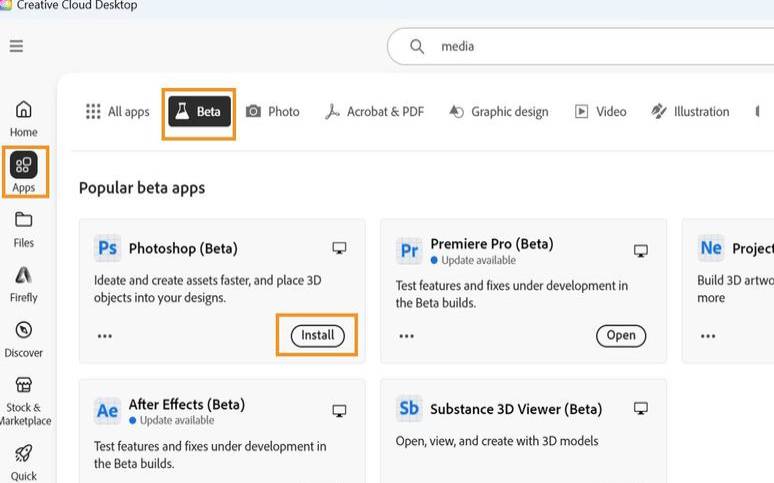Select Apps in the sidebar

[24, 172]
